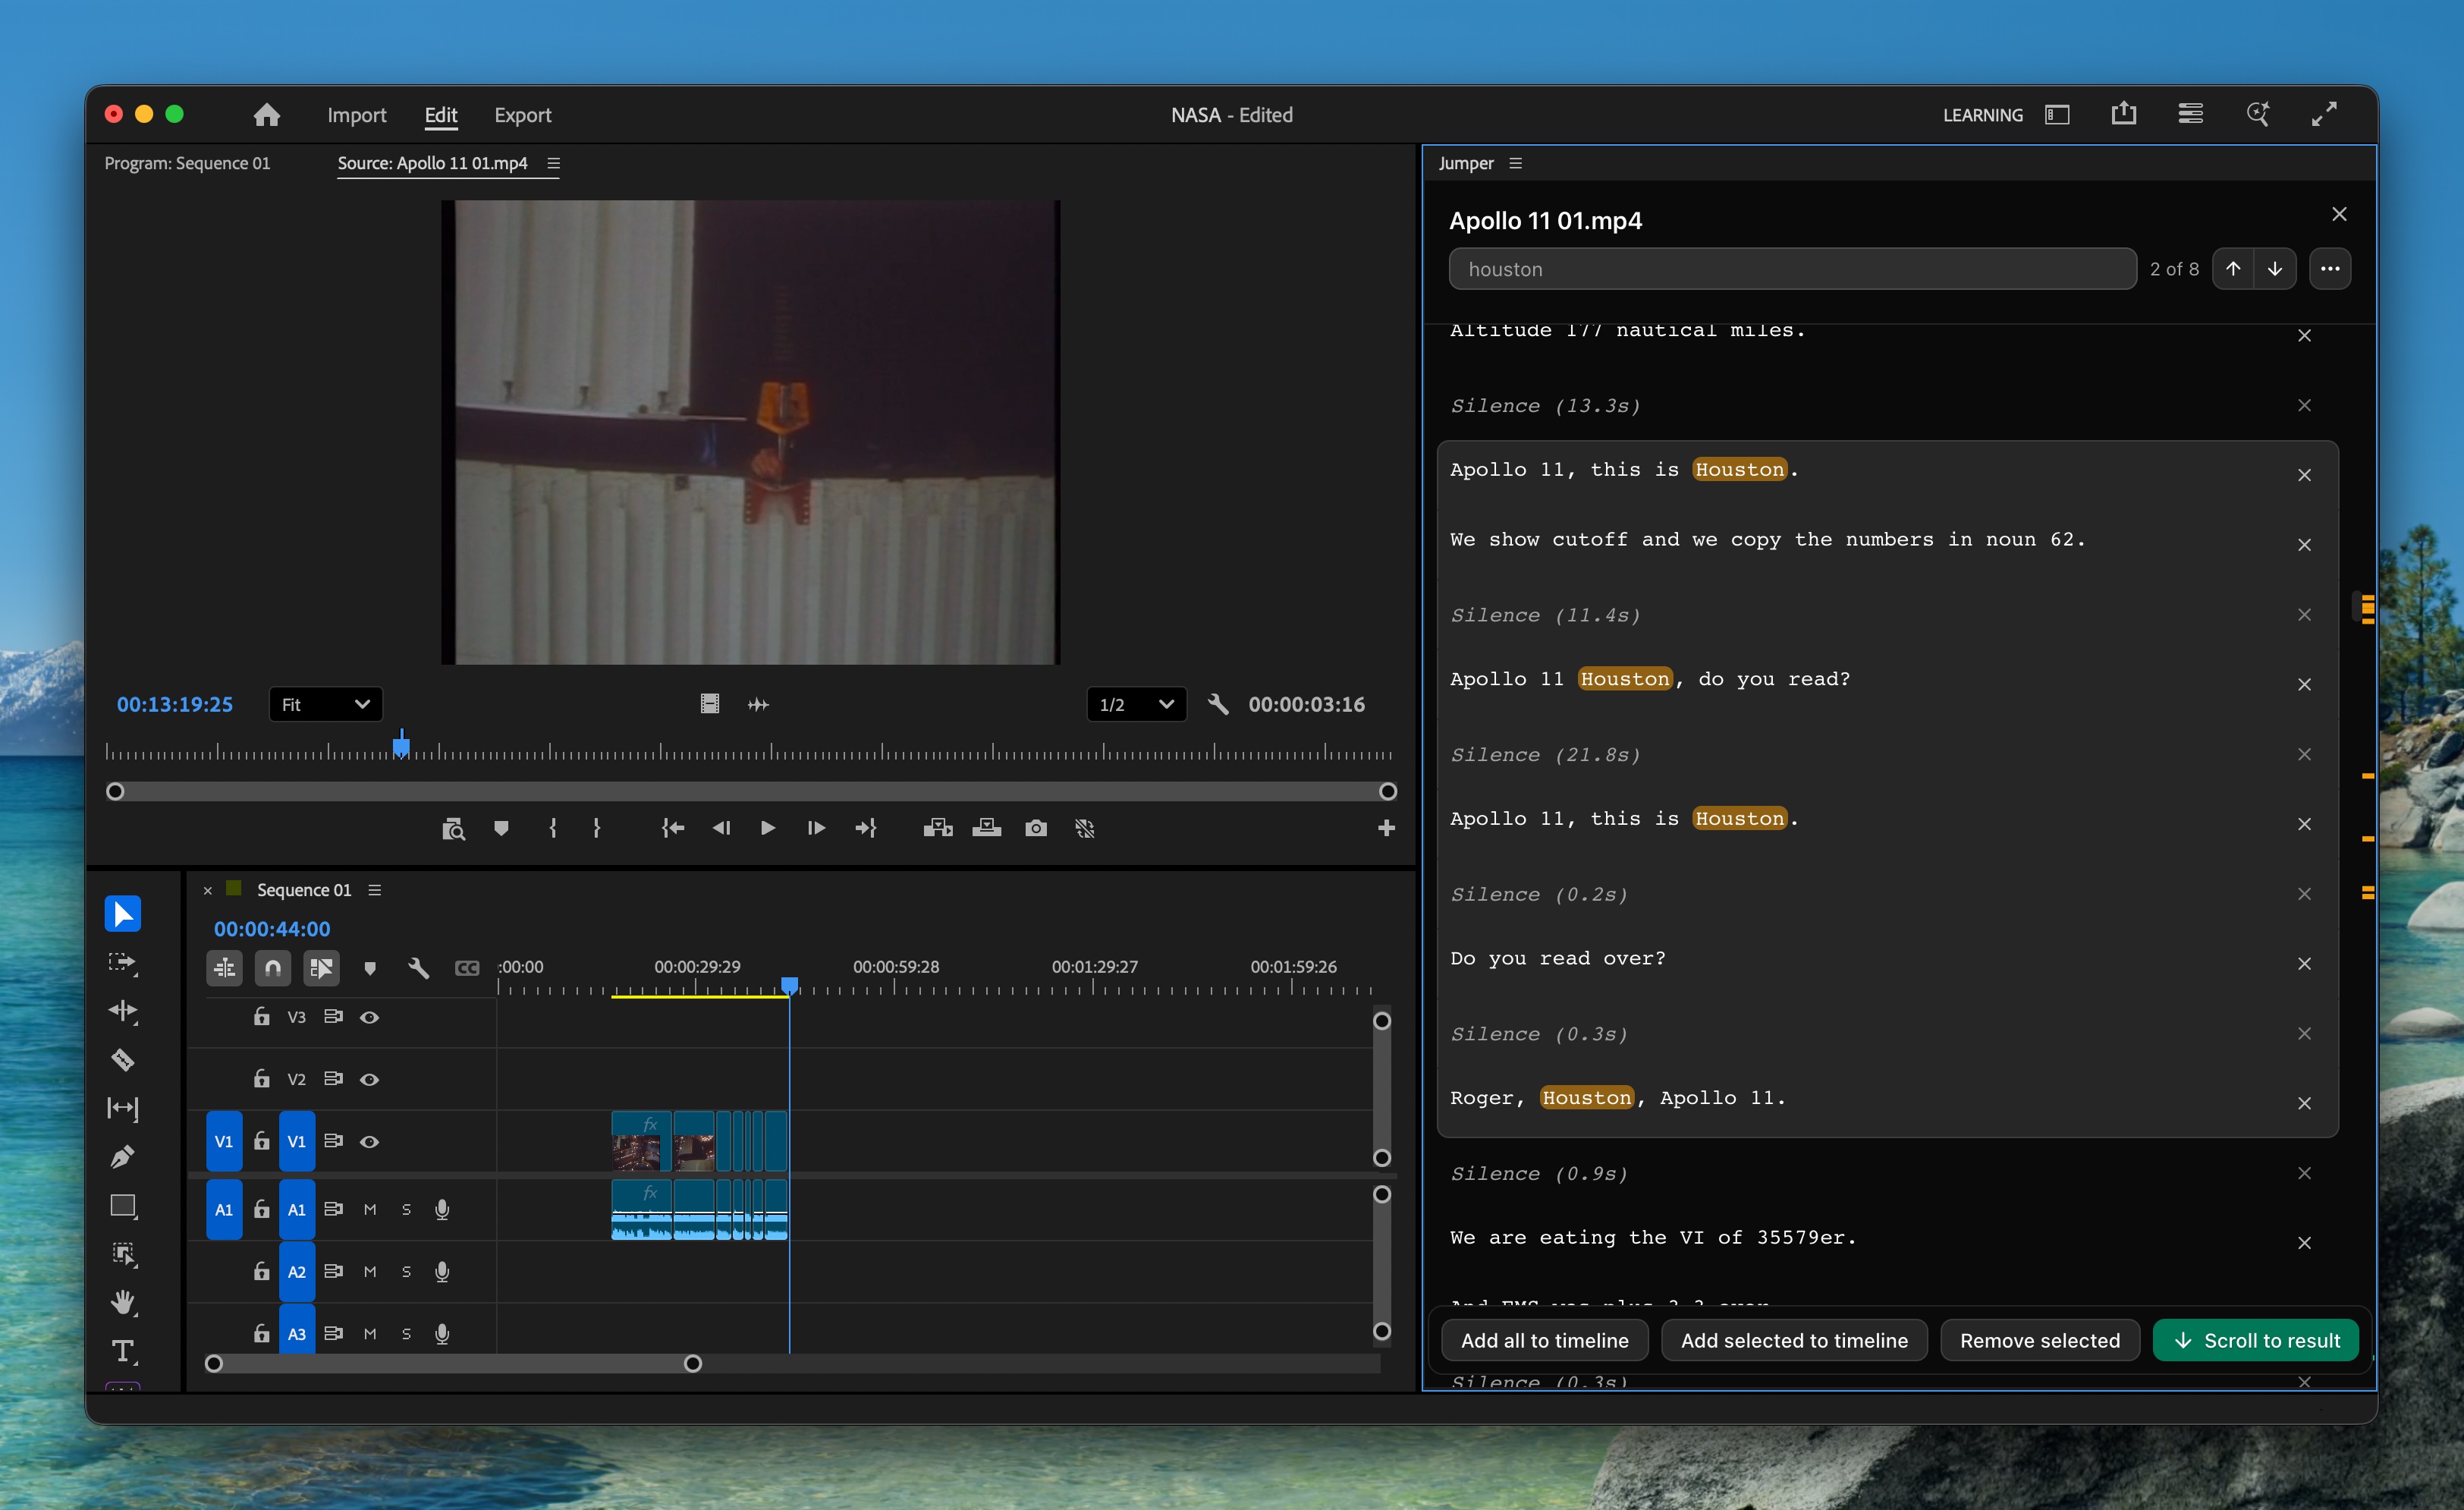Open the Fit zoom level dropdown
This screenshot has height=1510, width=2464.
[x=324, y=704]
